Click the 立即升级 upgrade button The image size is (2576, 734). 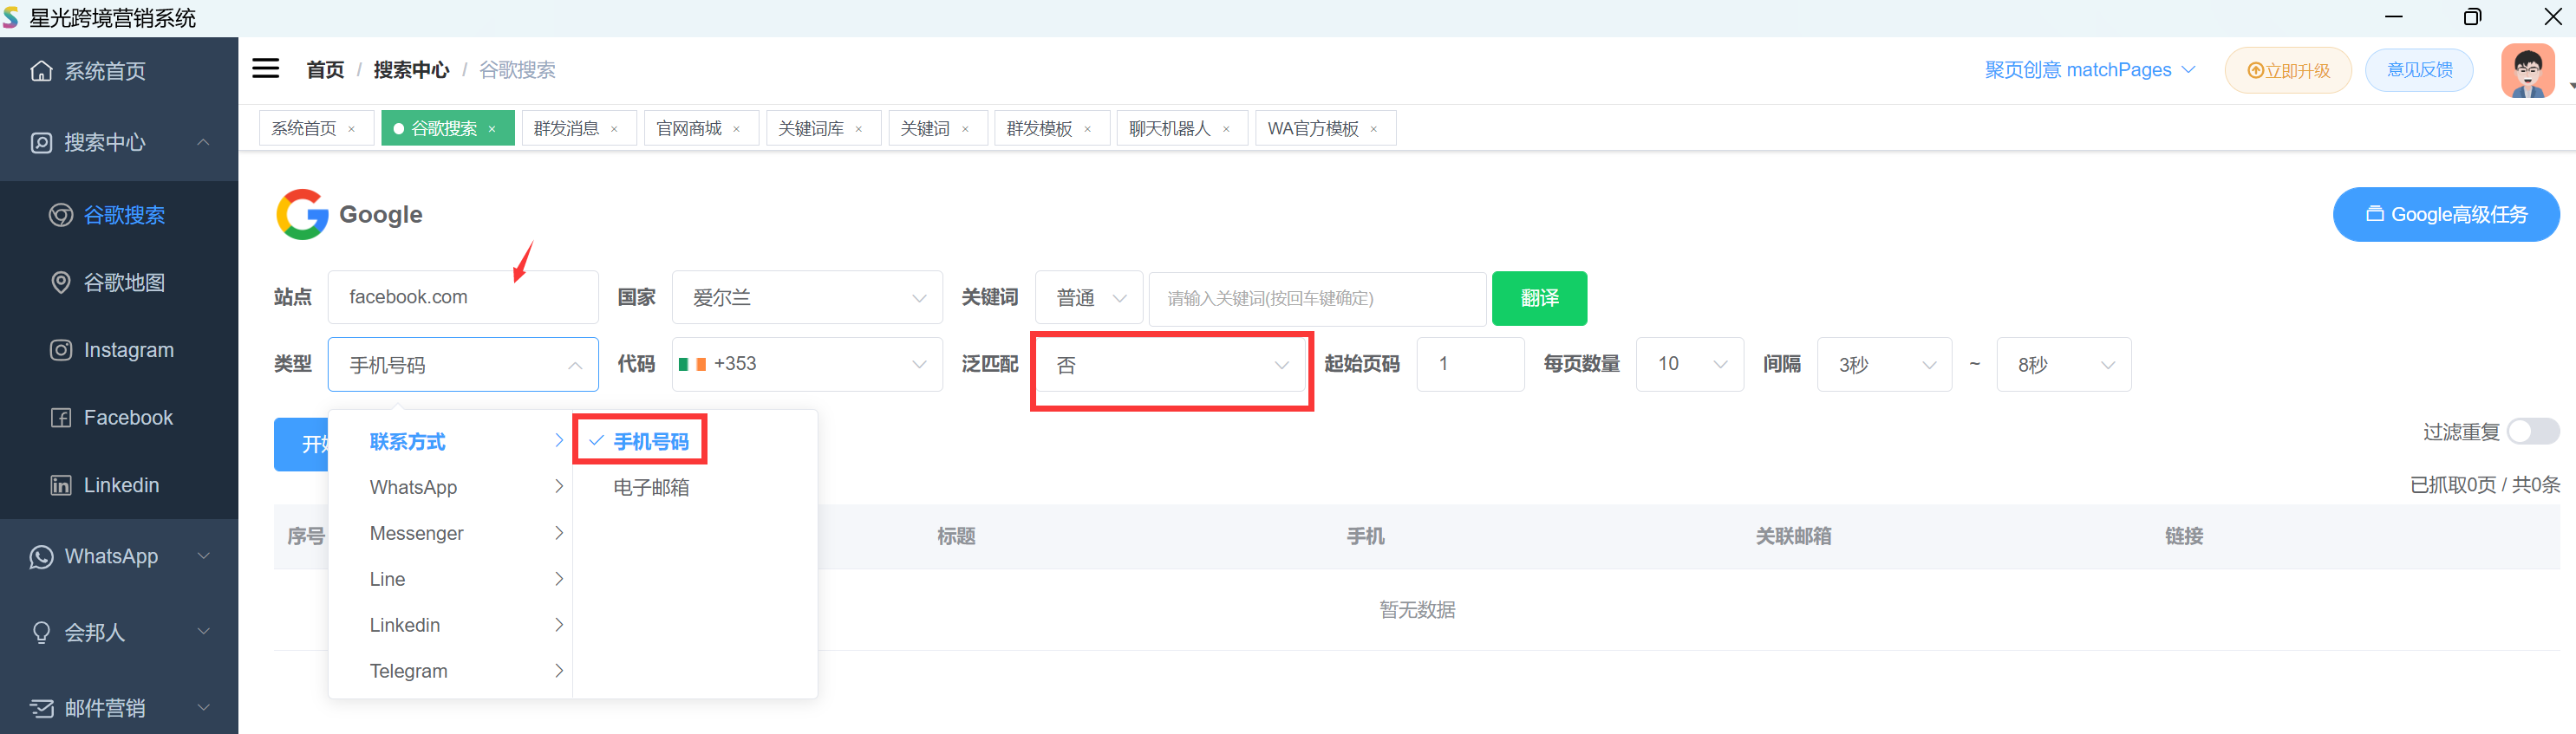(2288, 70)
